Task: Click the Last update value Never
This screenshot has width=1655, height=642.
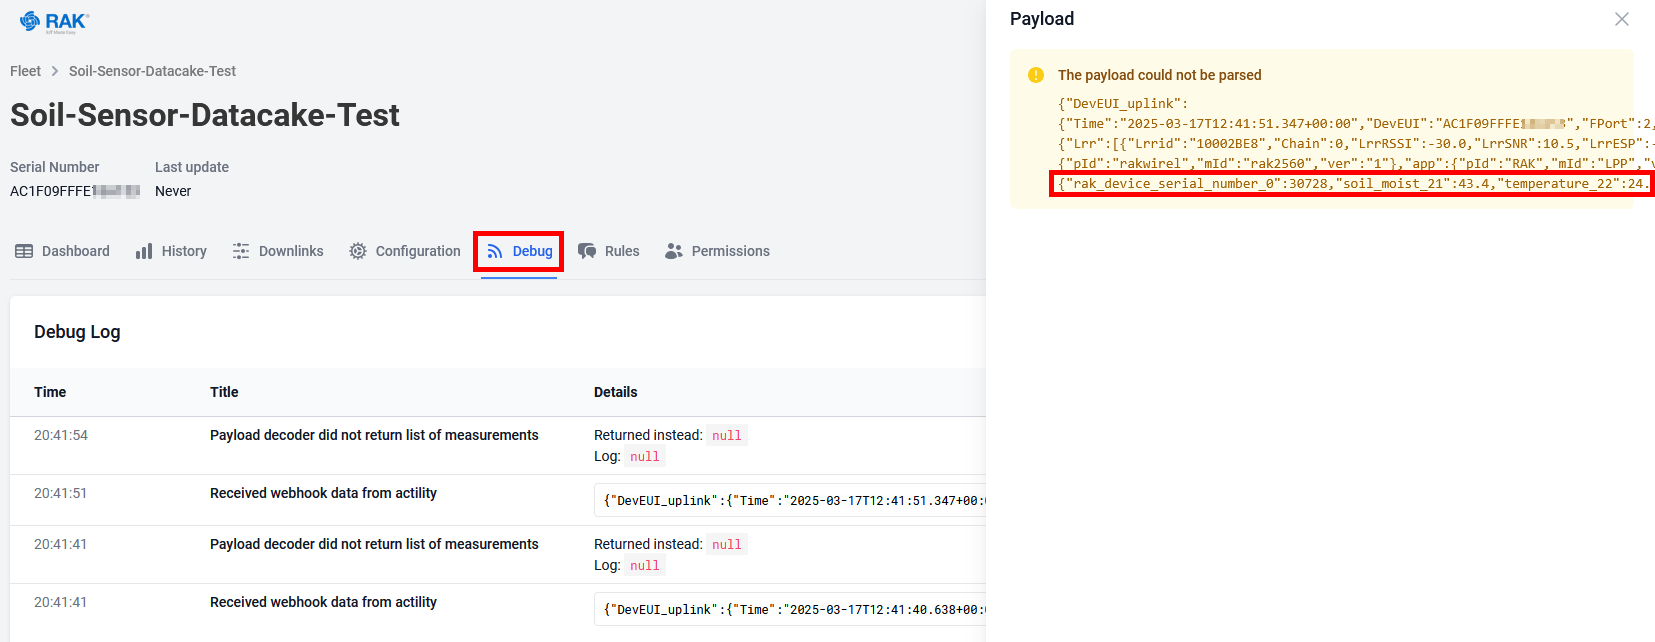Action: pyautogui.click(x=173, y=191)
